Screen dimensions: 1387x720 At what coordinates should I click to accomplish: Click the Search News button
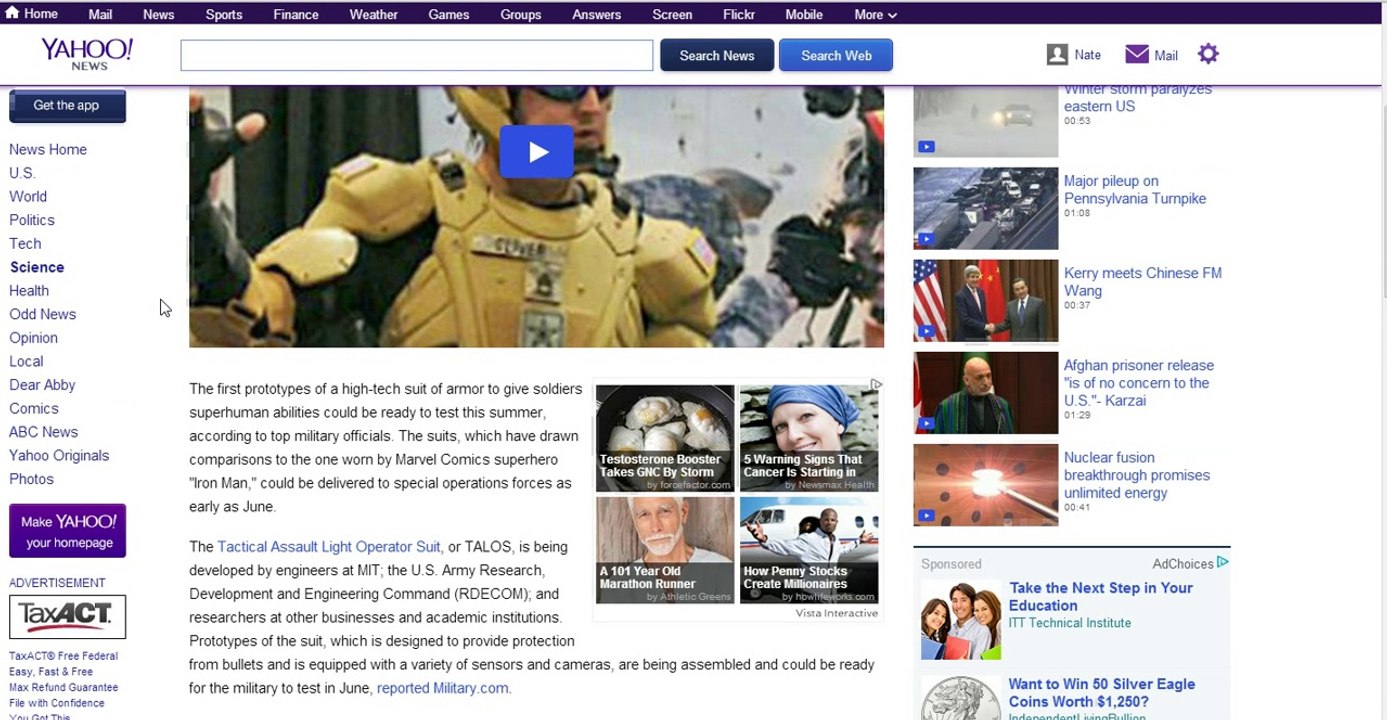click(717, 55)
